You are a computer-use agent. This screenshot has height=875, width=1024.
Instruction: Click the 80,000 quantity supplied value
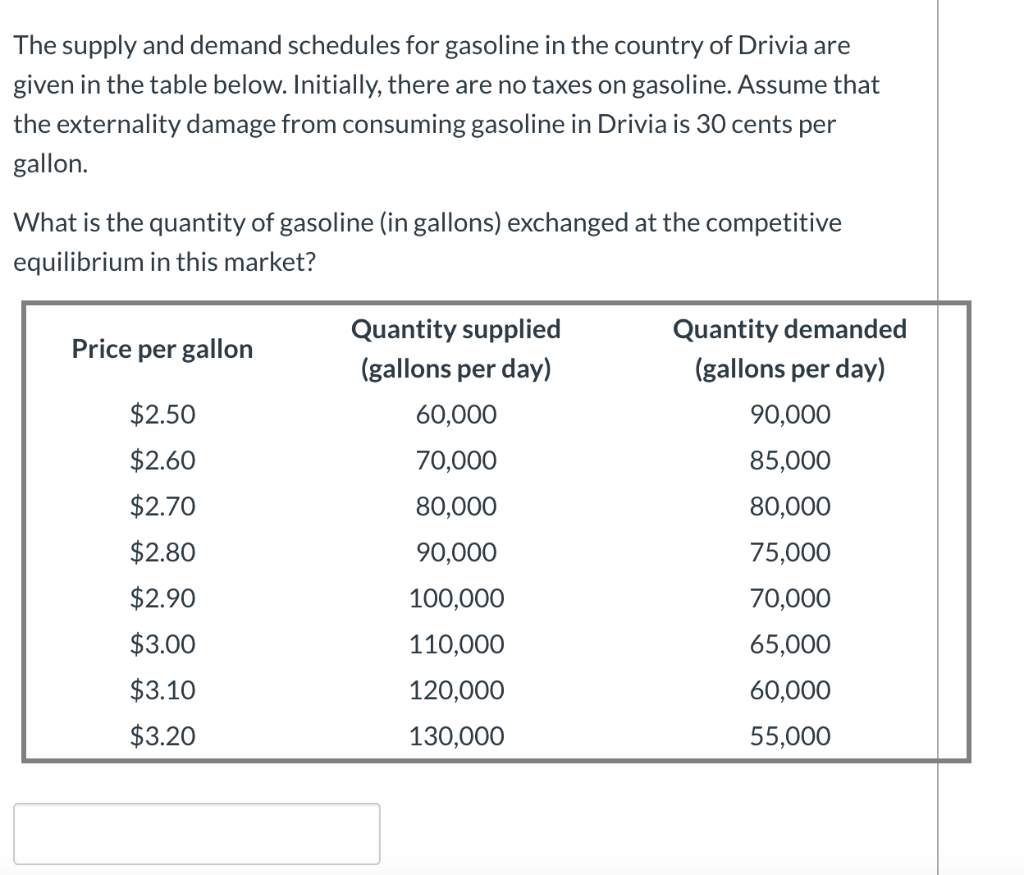coord(455,506)
